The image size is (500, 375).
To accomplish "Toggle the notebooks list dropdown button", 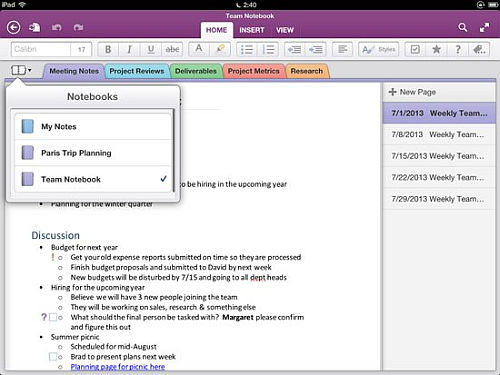I will click(x=21, y=70).
